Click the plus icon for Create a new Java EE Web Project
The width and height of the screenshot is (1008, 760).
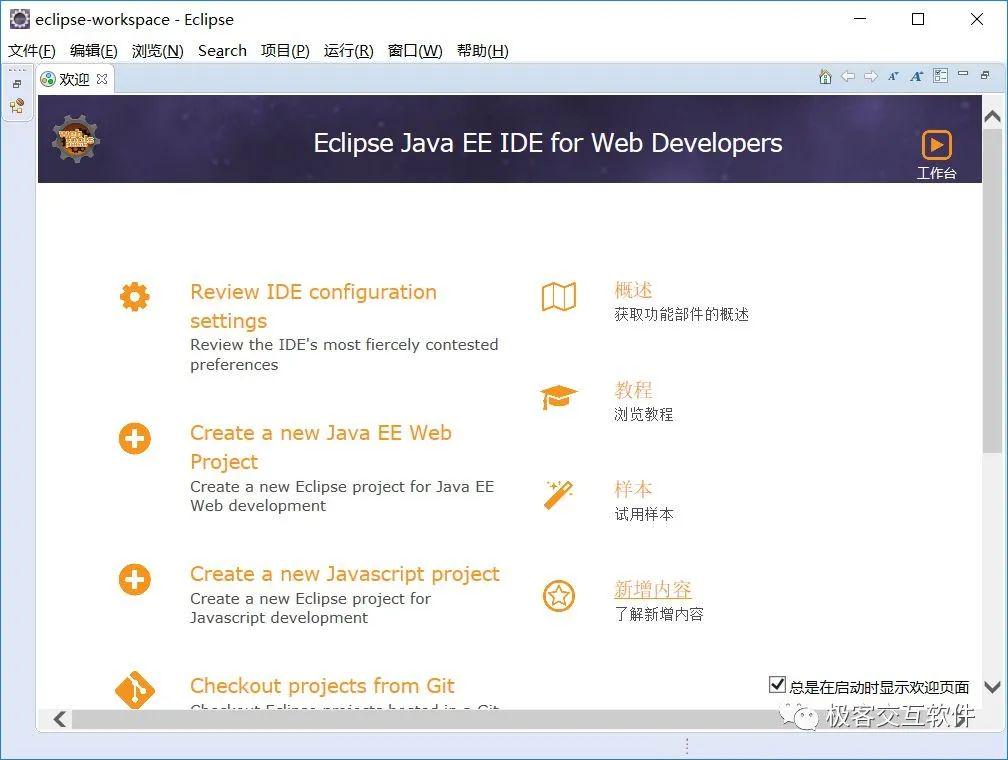[135, 438]
